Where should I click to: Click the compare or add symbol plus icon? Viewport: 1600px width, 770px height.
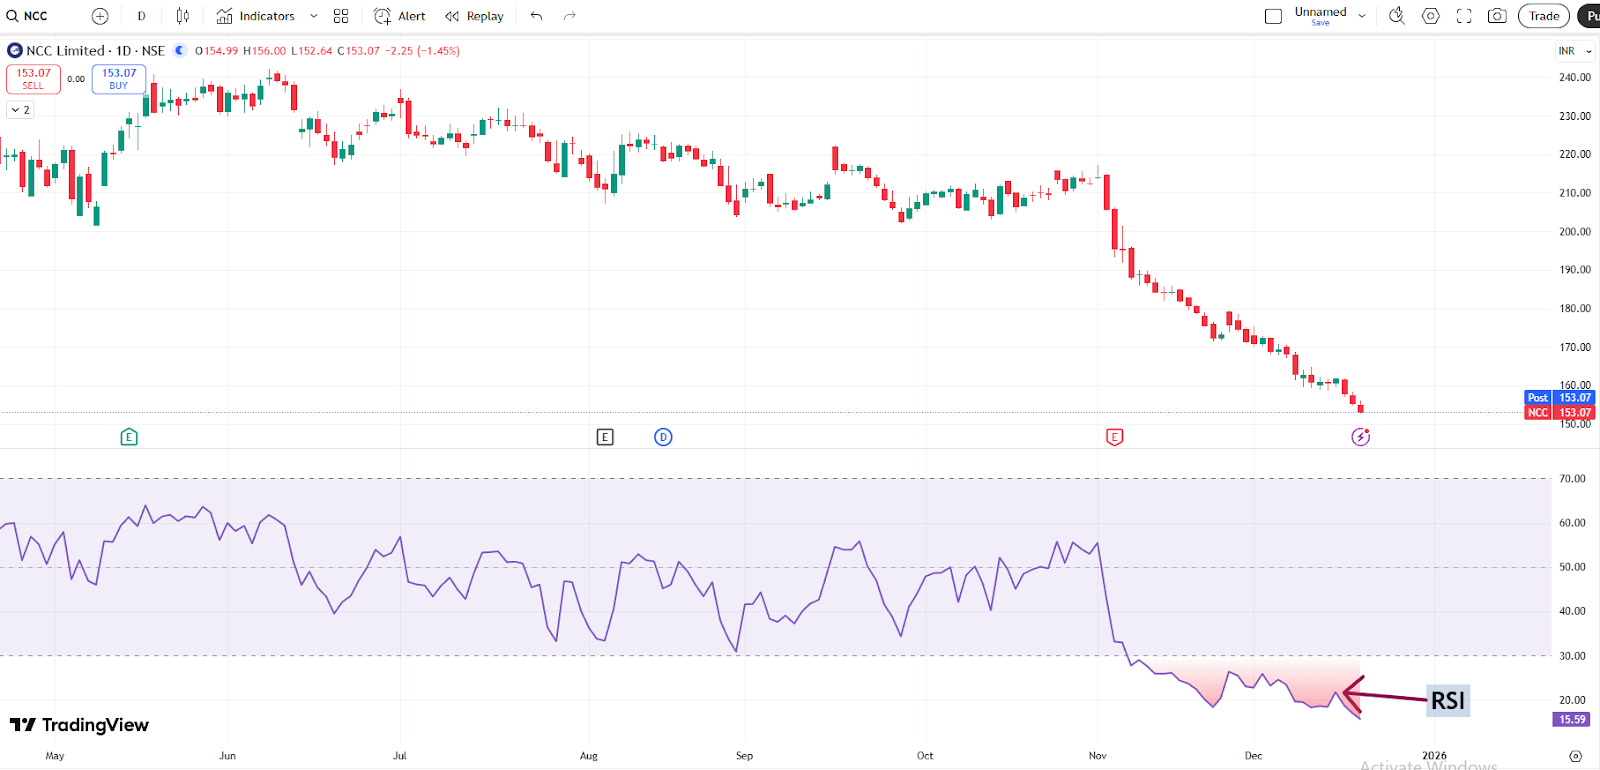pyautogui.click(x=100, y=16)
